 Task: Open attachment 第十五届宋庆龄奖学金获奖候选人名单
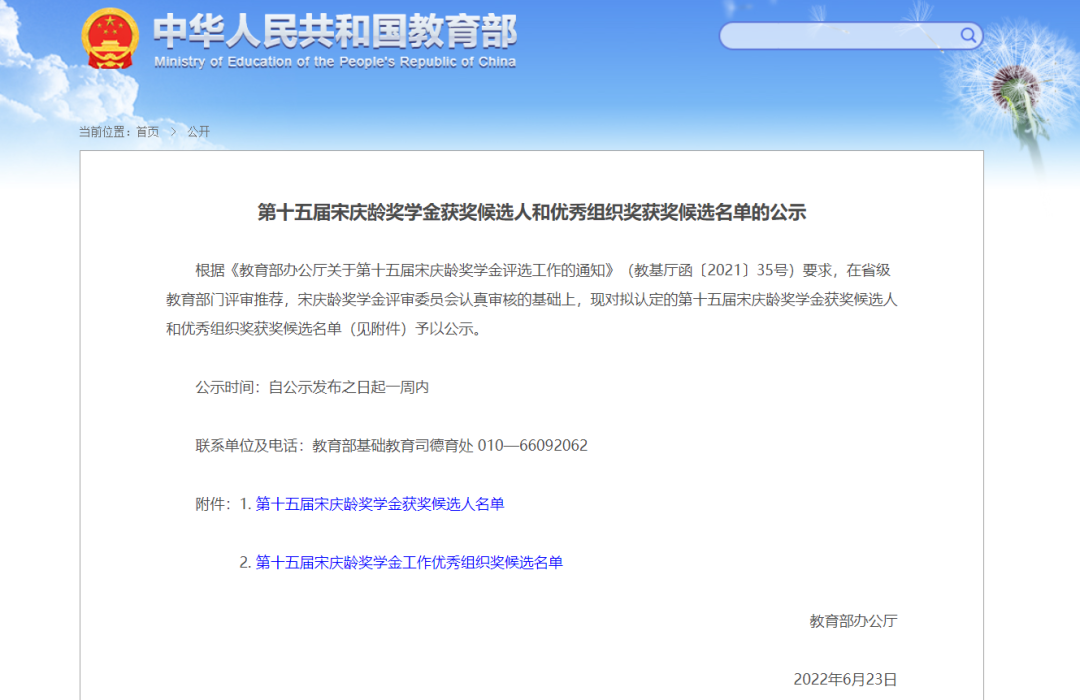(380, 504)
